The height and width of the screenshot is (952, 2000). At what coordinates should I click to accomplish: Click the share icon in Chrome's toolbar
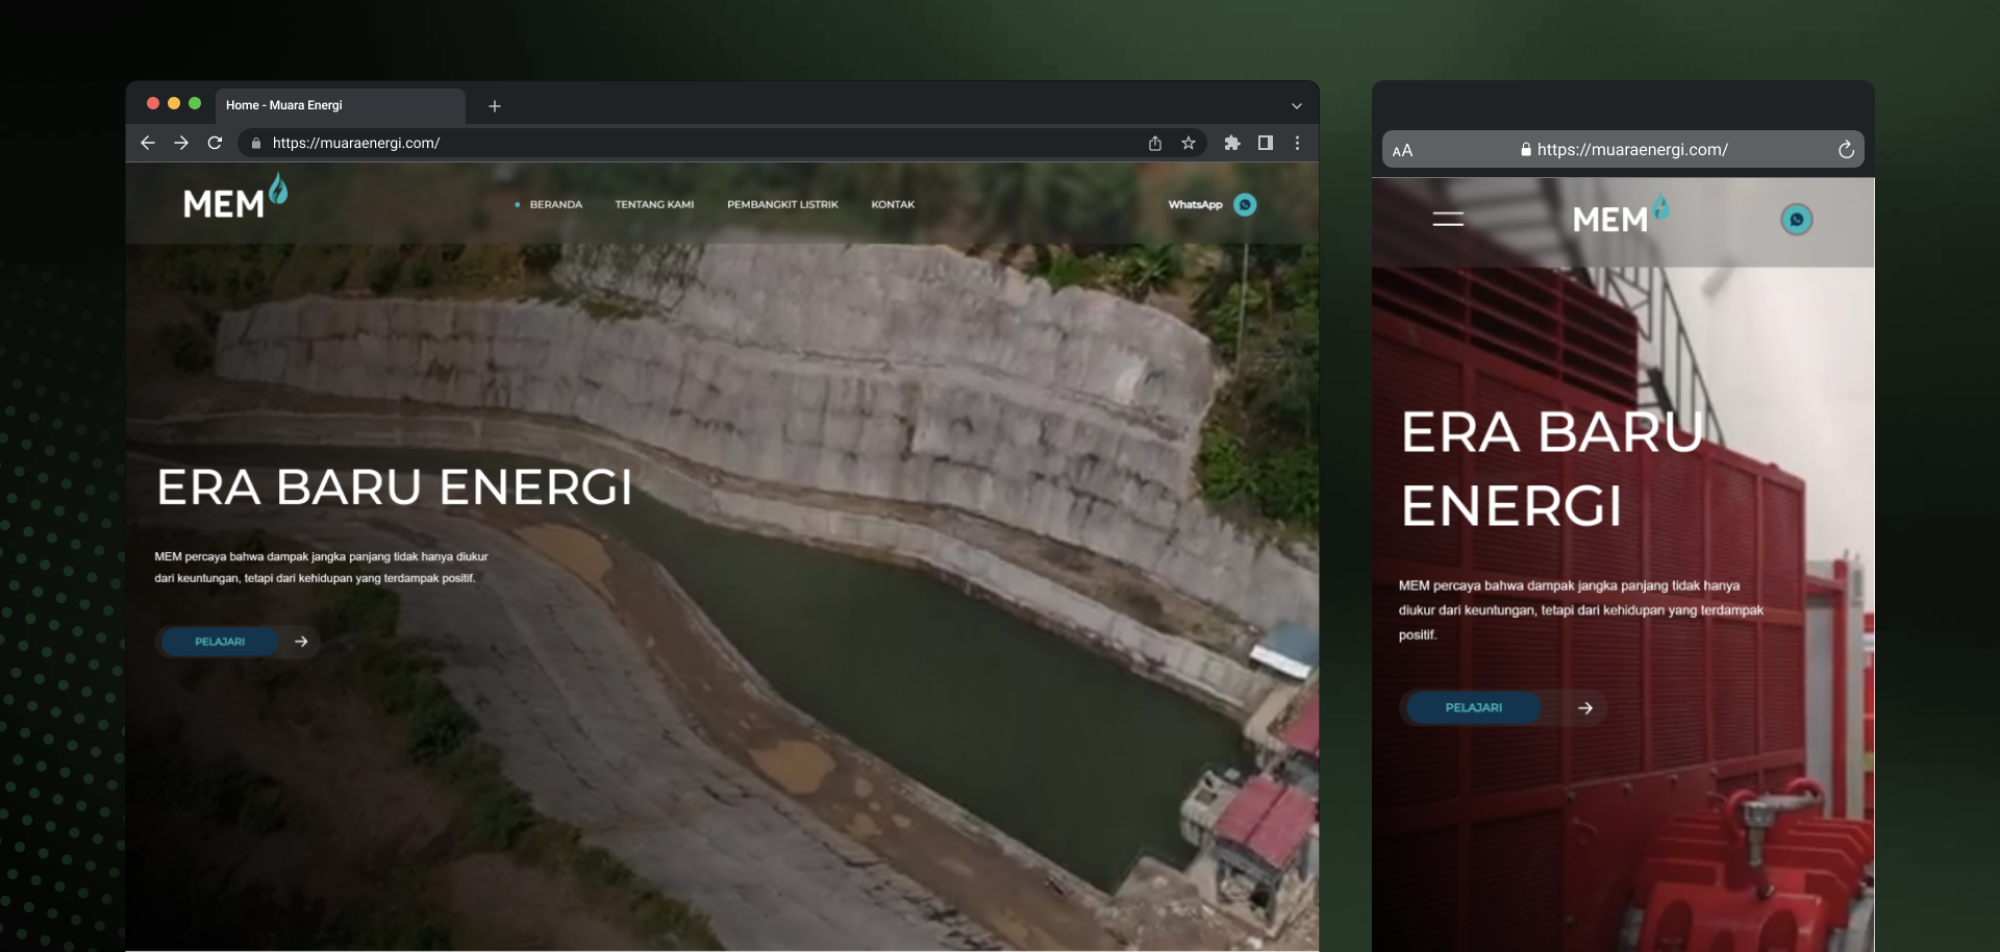[1156, 143]
